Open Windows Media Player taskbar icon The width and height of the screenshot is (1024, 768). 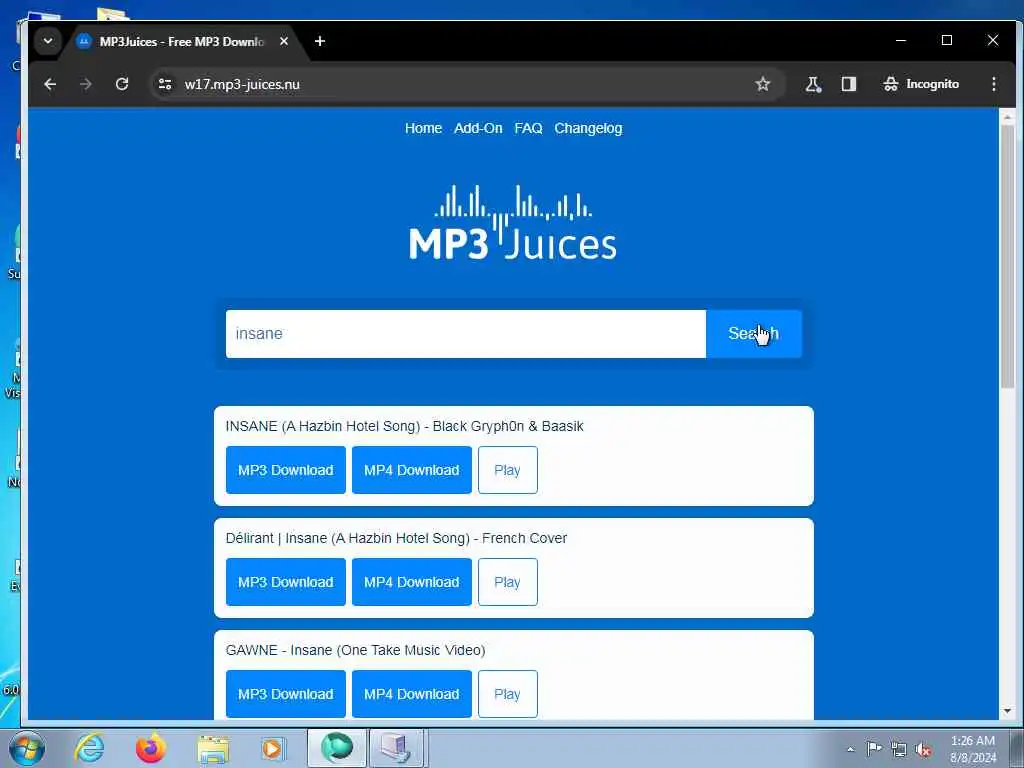[273, 748]
